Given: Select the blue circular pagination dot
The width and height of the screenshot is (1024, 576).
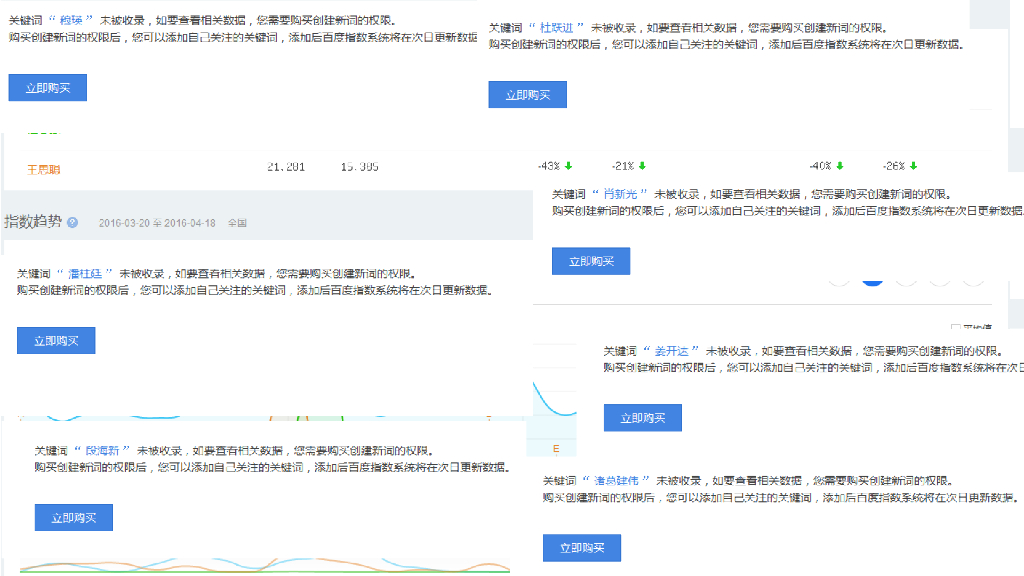Looking at the screenshot, I should pyautogui.click(x=873, y=281).
